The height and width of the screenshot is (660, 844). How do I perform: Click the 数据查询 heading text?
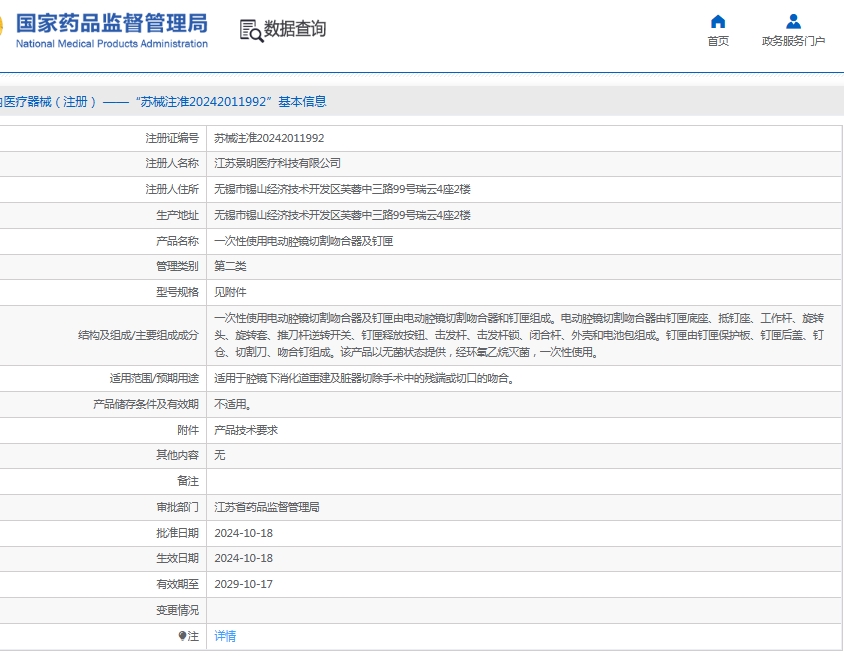click(x=295, y=29)
